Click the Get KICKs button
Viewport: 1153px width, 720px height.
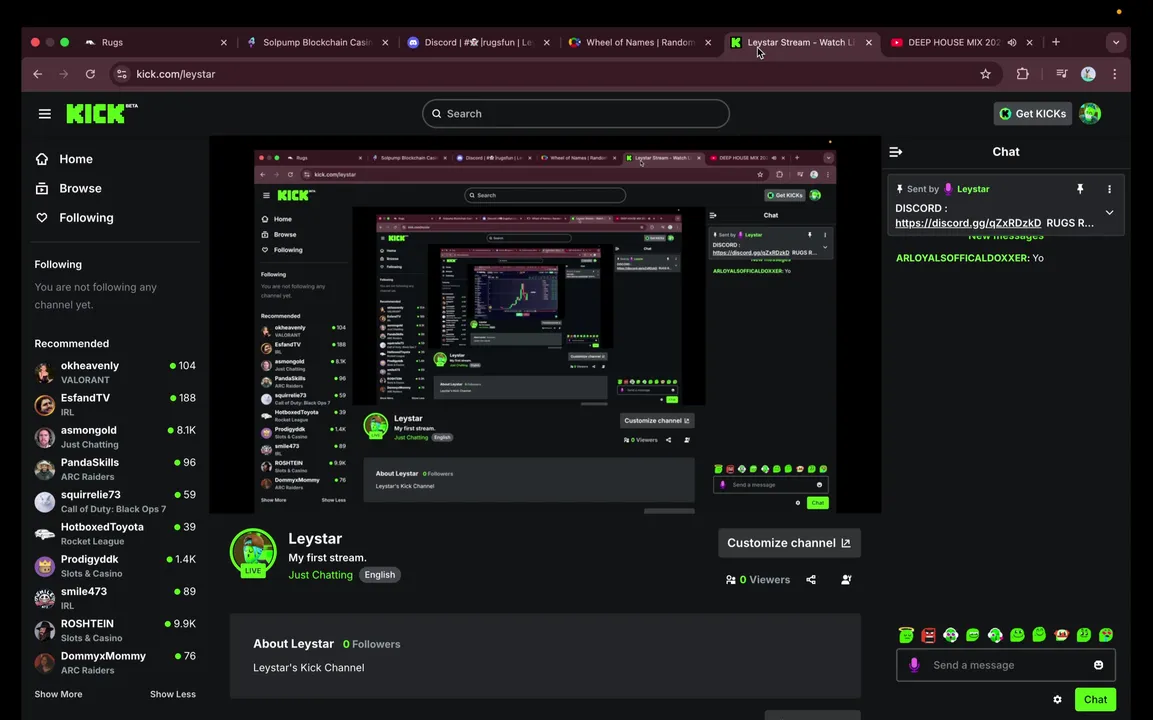[1032, 113]
